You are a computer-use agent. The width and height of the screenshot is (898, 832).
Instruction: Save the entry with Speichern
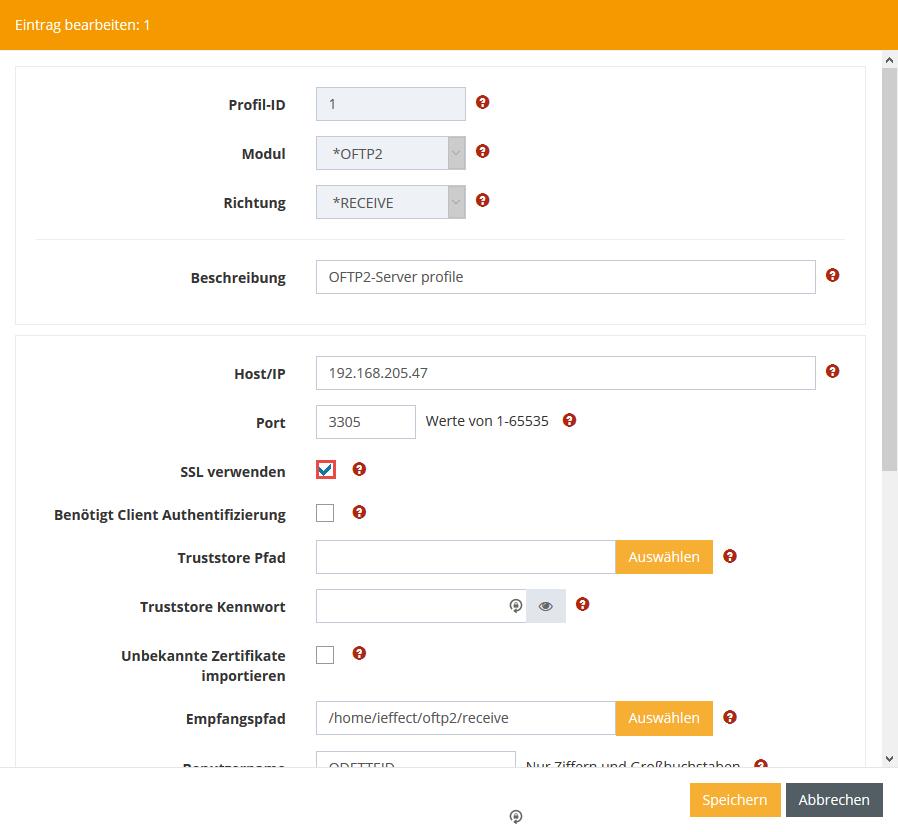click(x=734, y=800)
